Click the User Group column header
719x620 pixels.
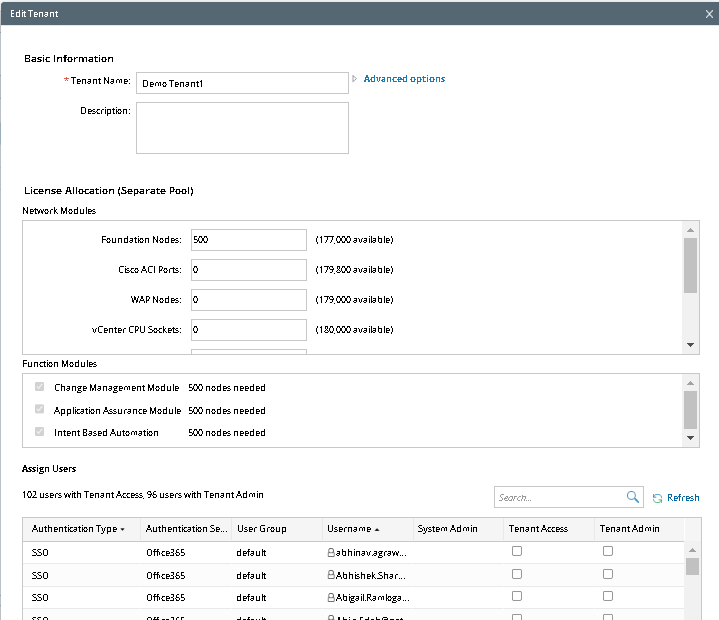pyautogui.click(x=261, y=529)
